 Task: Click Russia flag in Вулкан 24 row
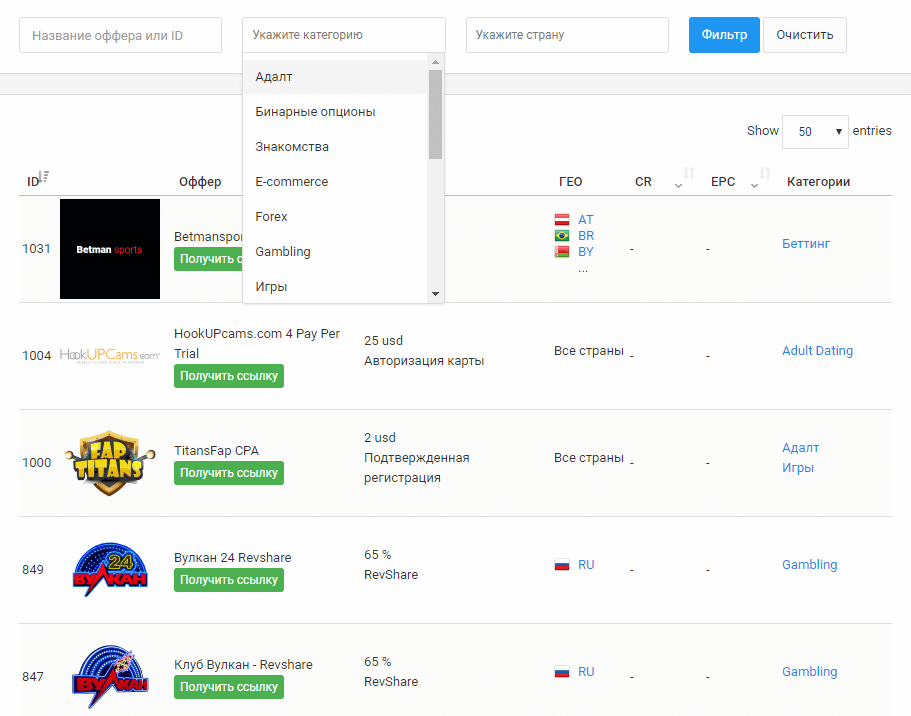point(562,565)
